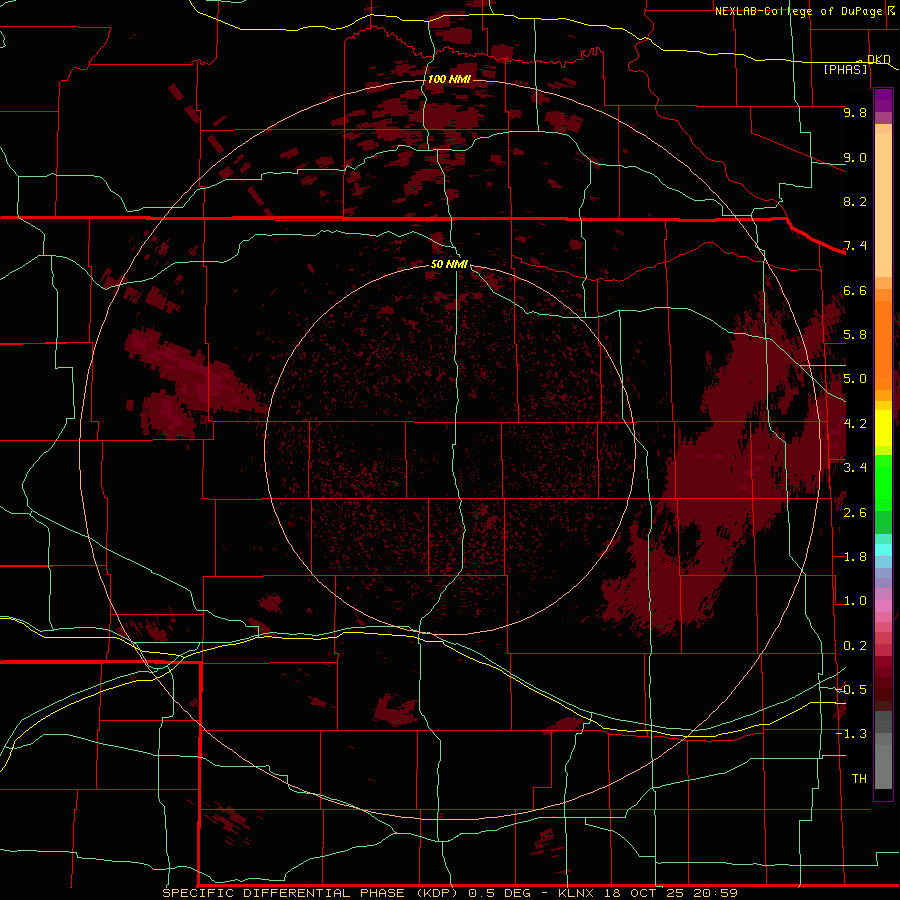Click the 50 NMI range ring label
The width and height of the screenshot is (900, 900).
pos(449,264)
